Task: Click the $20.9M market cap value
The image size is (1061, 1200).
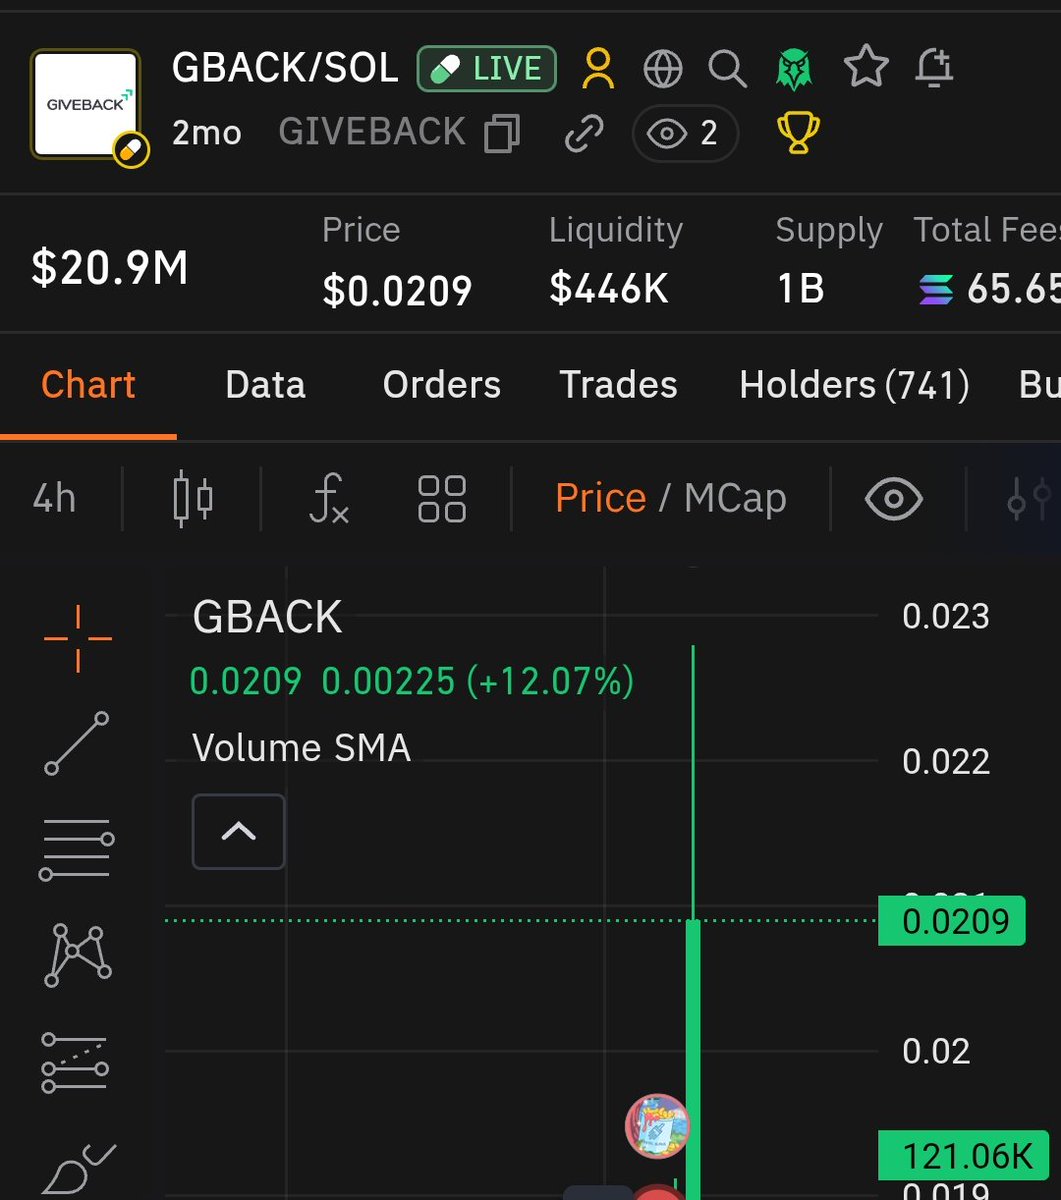Action: point(110,269)
